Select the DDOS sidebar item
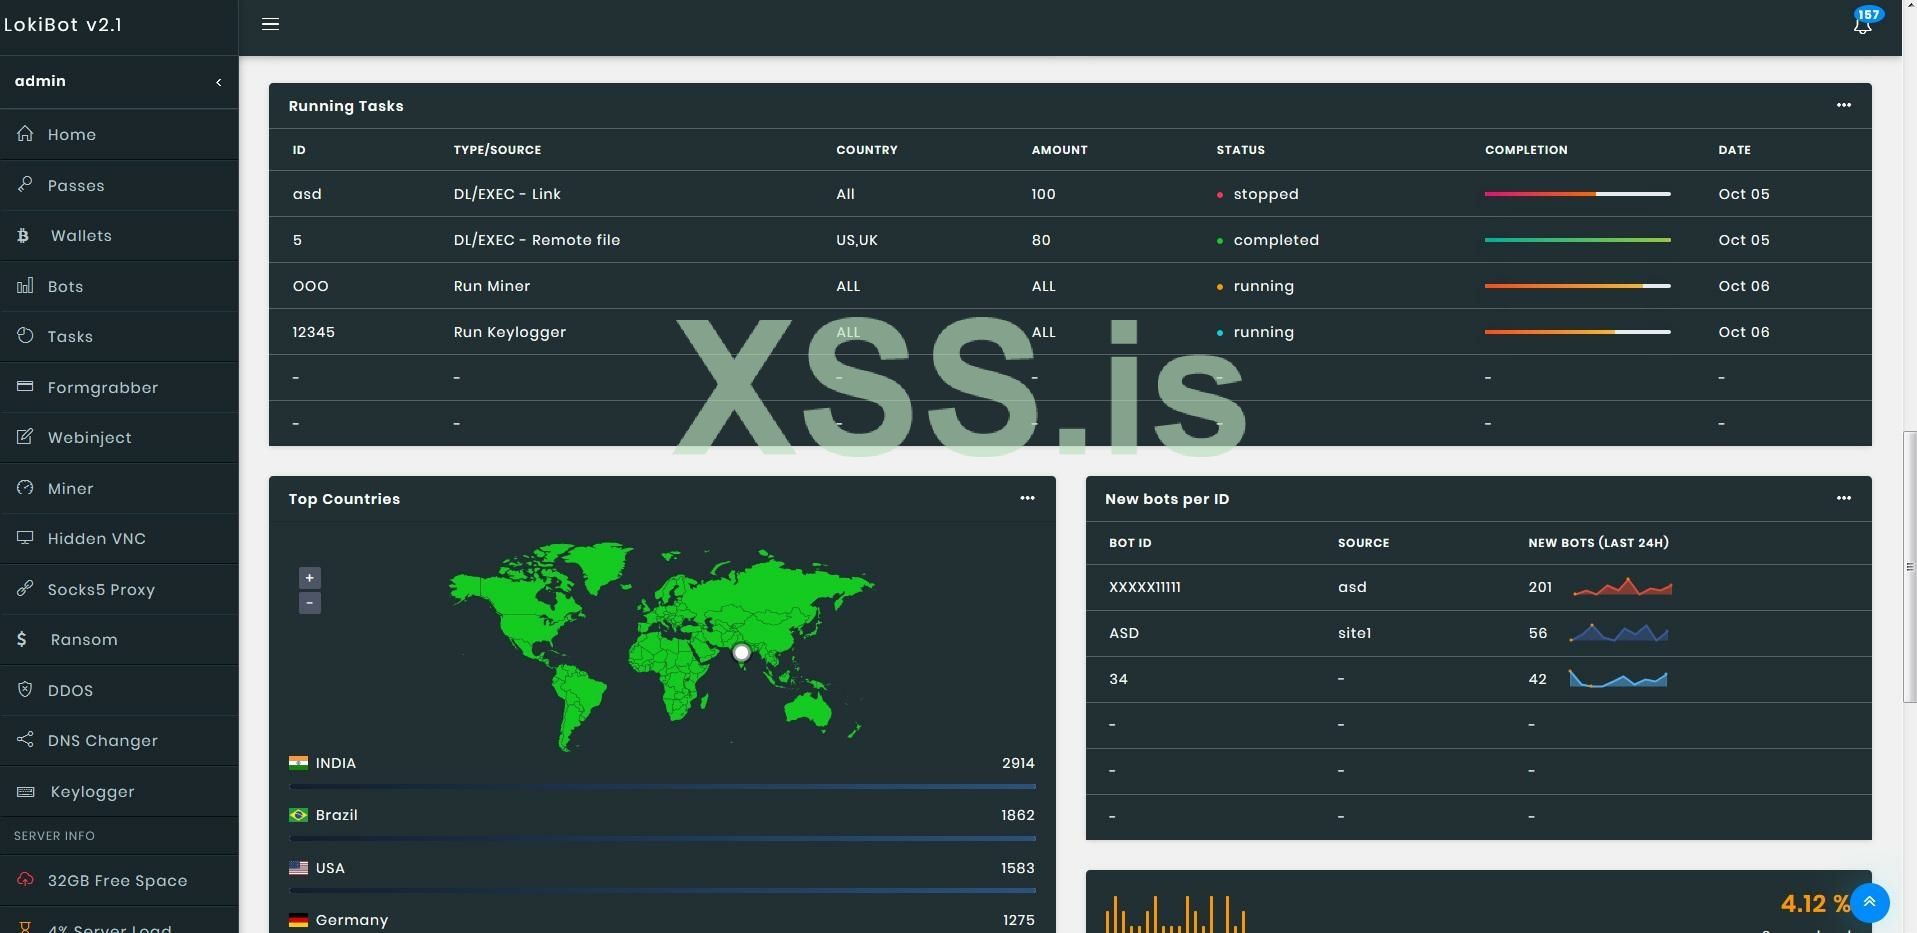1917x933 pixels. (119, 690)
